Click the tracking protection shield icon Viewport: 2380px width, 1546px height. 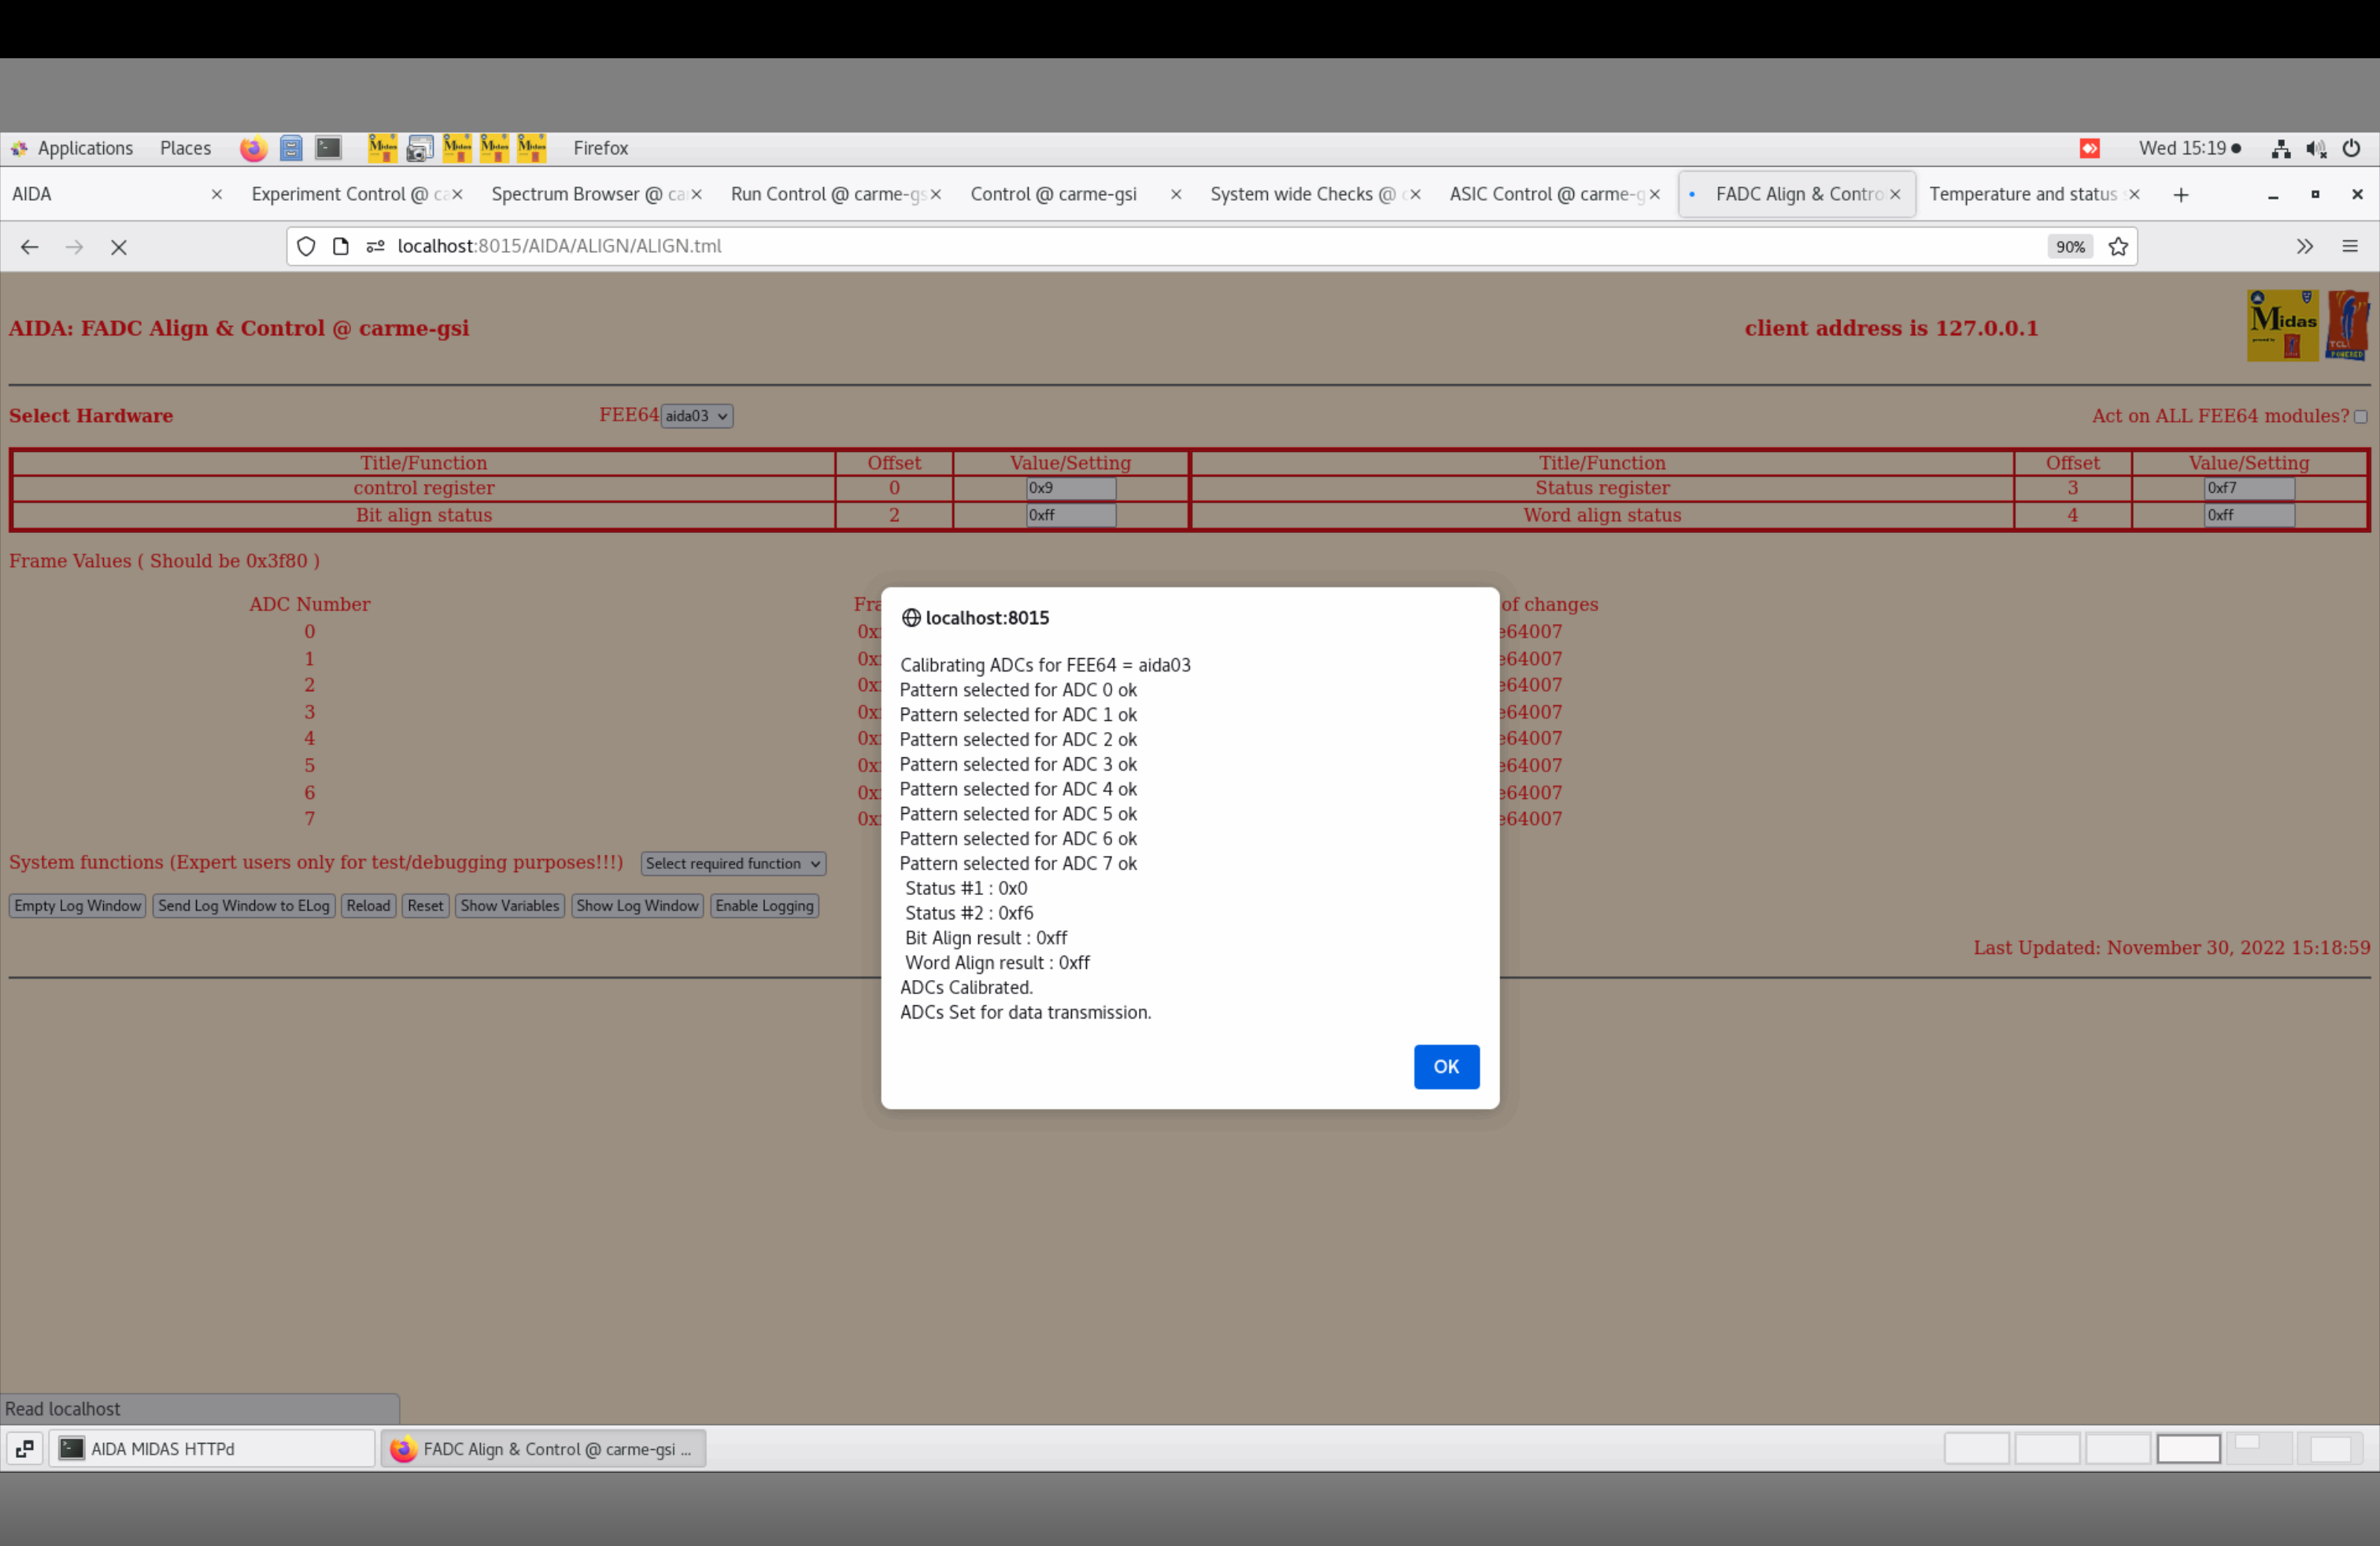coord(306,246)
